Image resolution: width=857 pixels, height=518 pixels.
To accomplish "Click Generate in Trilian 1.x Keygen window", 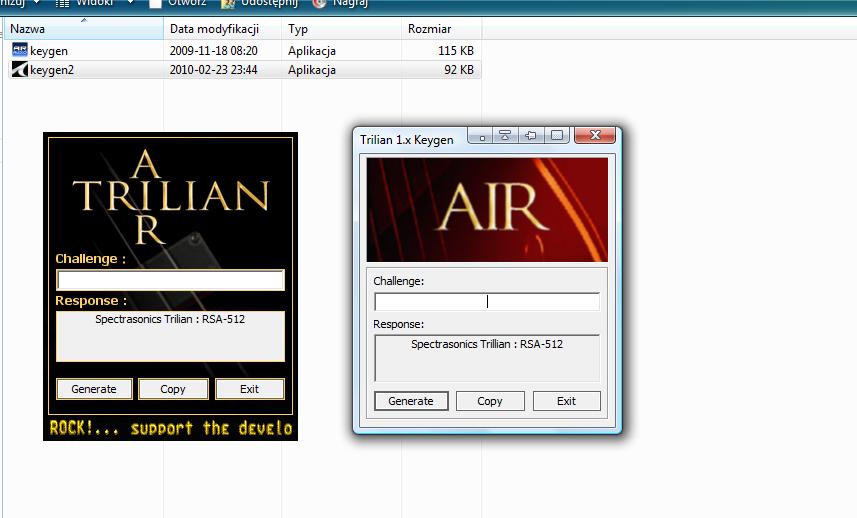I will pos(411,401).
